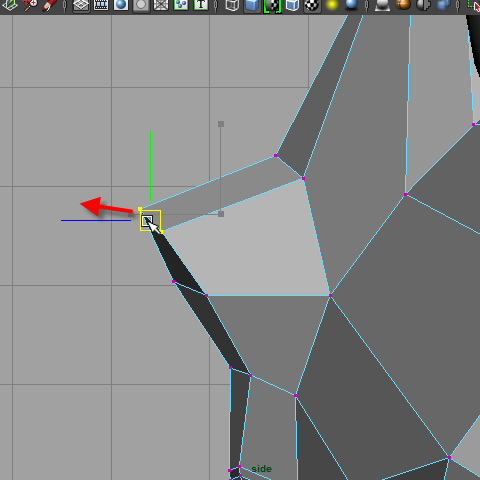Select Smooth Shade All blue cube
Image resolution: width=480 pixels, height=480 pixels.
252,5
